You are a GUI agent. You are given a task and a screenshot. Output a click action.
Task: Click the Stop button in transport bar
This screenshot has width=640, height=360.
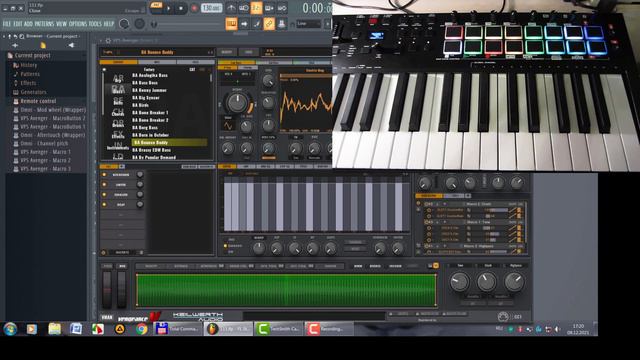point(181,8)
